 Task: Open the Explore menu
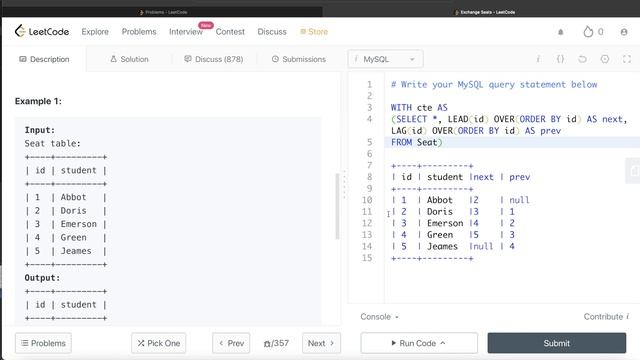[95, 32]
